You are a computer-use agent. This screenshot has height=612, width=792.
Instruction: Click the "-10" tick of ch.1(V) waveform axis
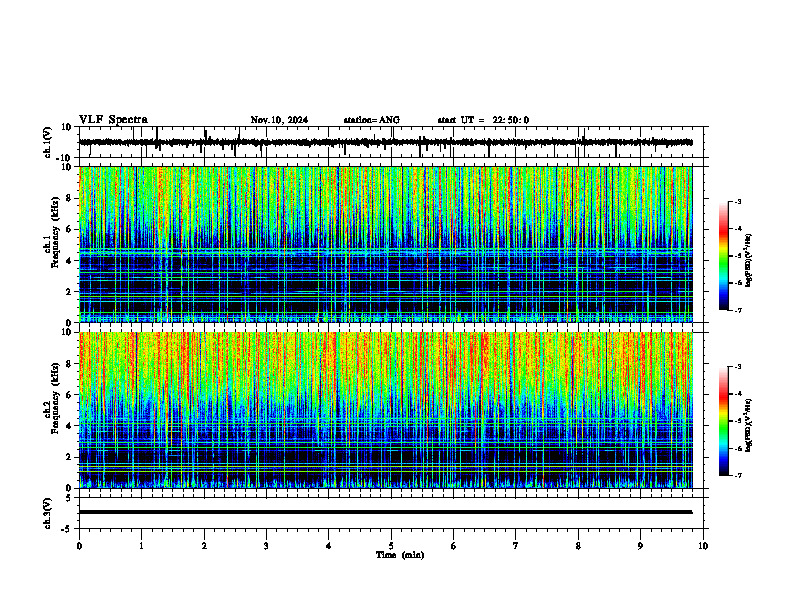point(64,158)
